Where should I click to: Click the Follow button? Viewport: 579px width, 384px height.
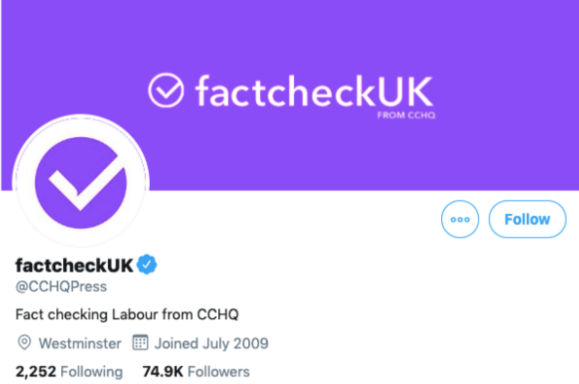coord(527,219)
